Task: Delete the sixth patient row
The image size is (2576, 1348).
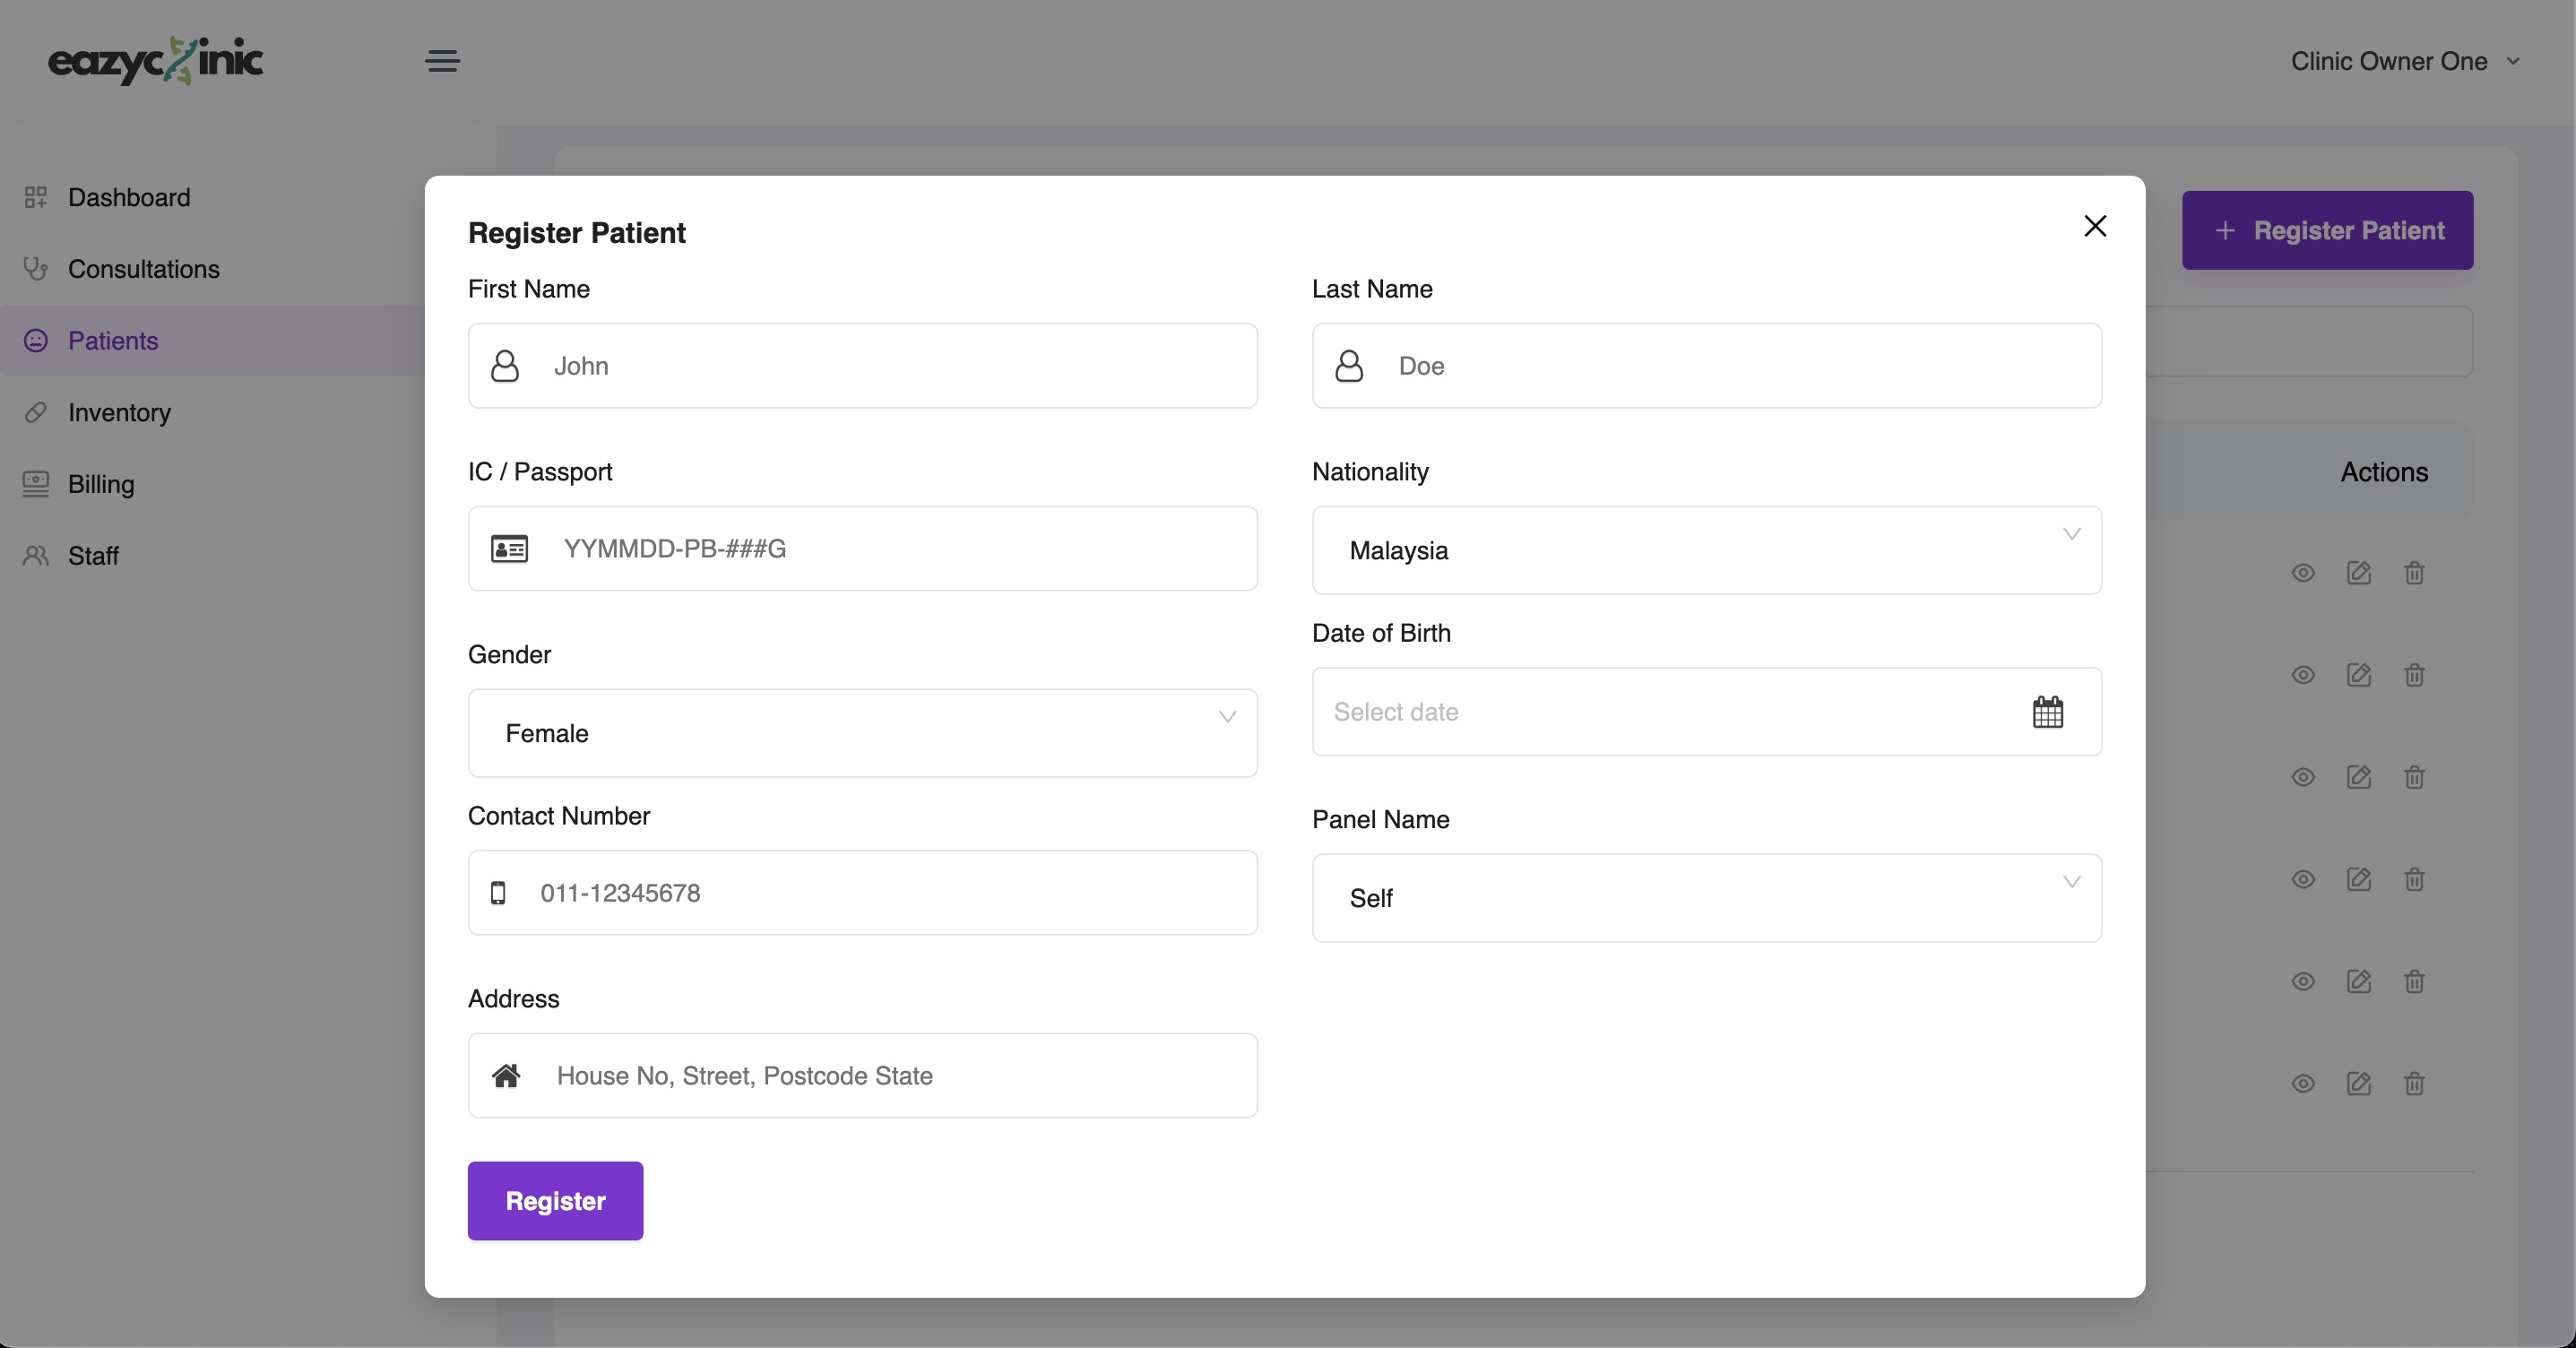Action: coord(2414,1083)
